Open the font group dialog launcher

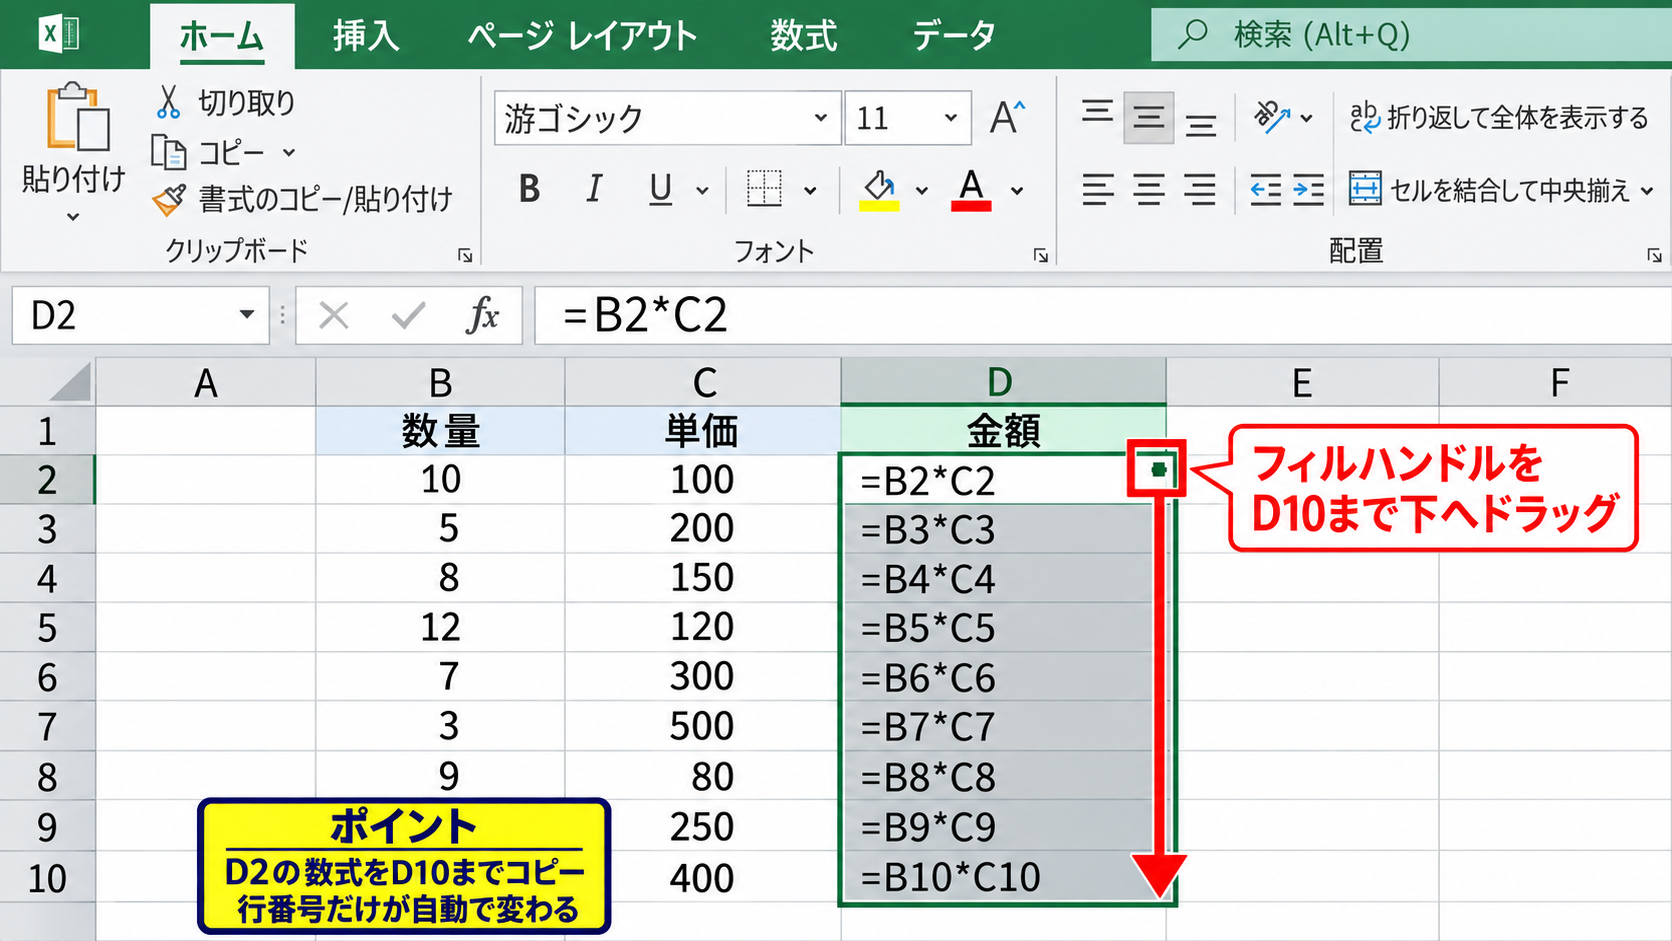(1040, 255)
